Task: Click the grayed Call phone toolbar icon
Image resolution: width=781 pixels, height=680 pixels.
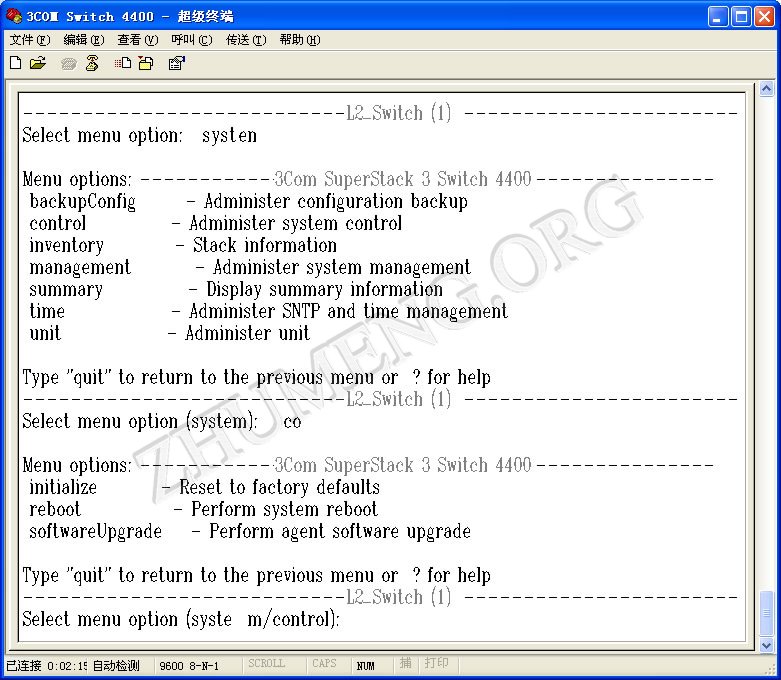Action: pos(68,63)
